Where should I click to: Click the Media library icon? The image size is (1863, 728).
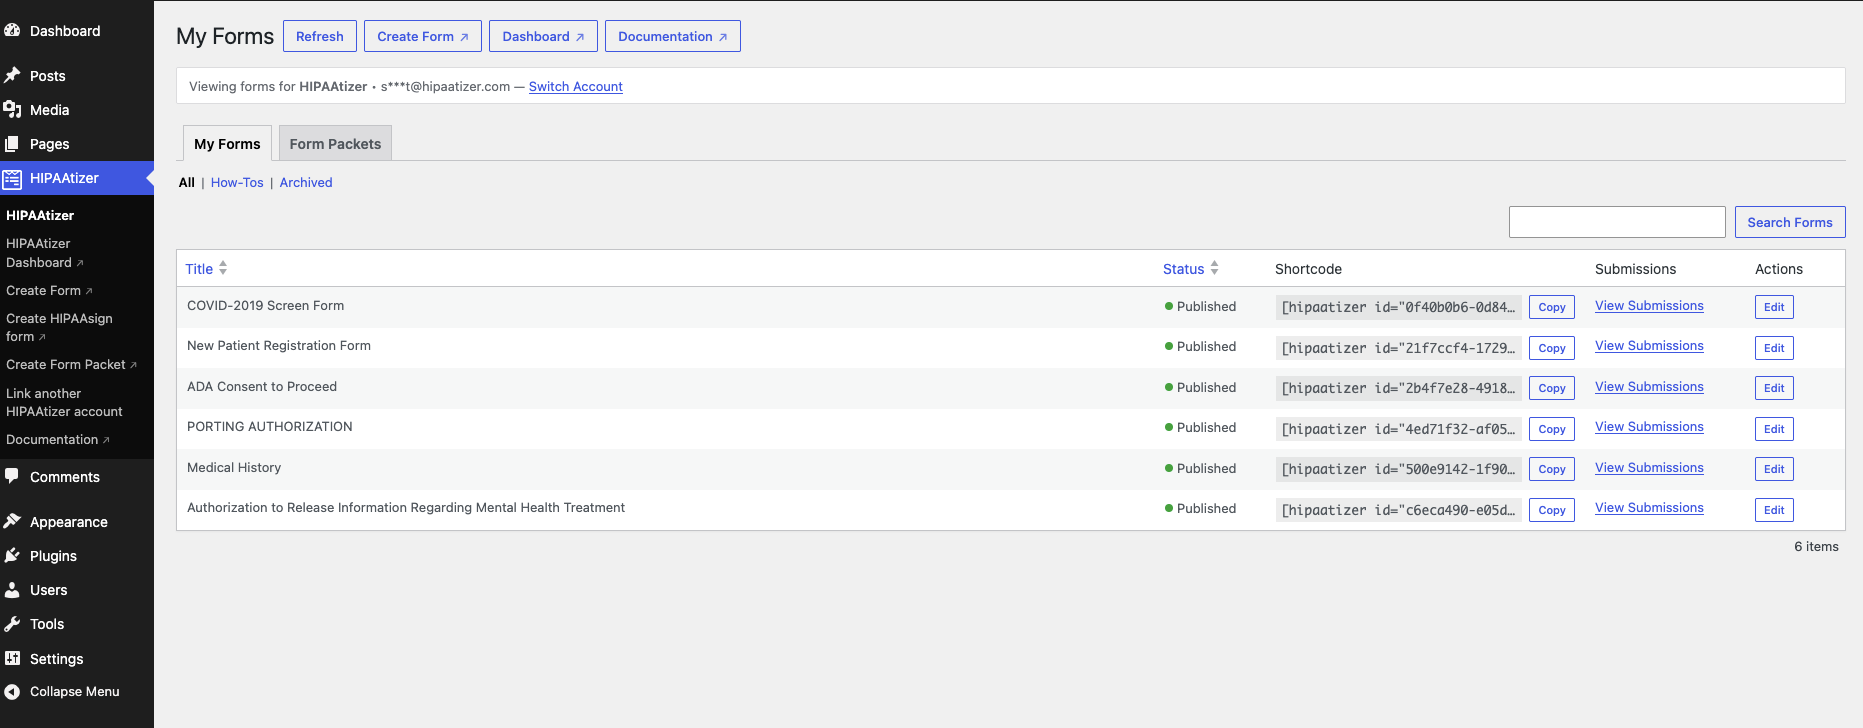point(12,110)
